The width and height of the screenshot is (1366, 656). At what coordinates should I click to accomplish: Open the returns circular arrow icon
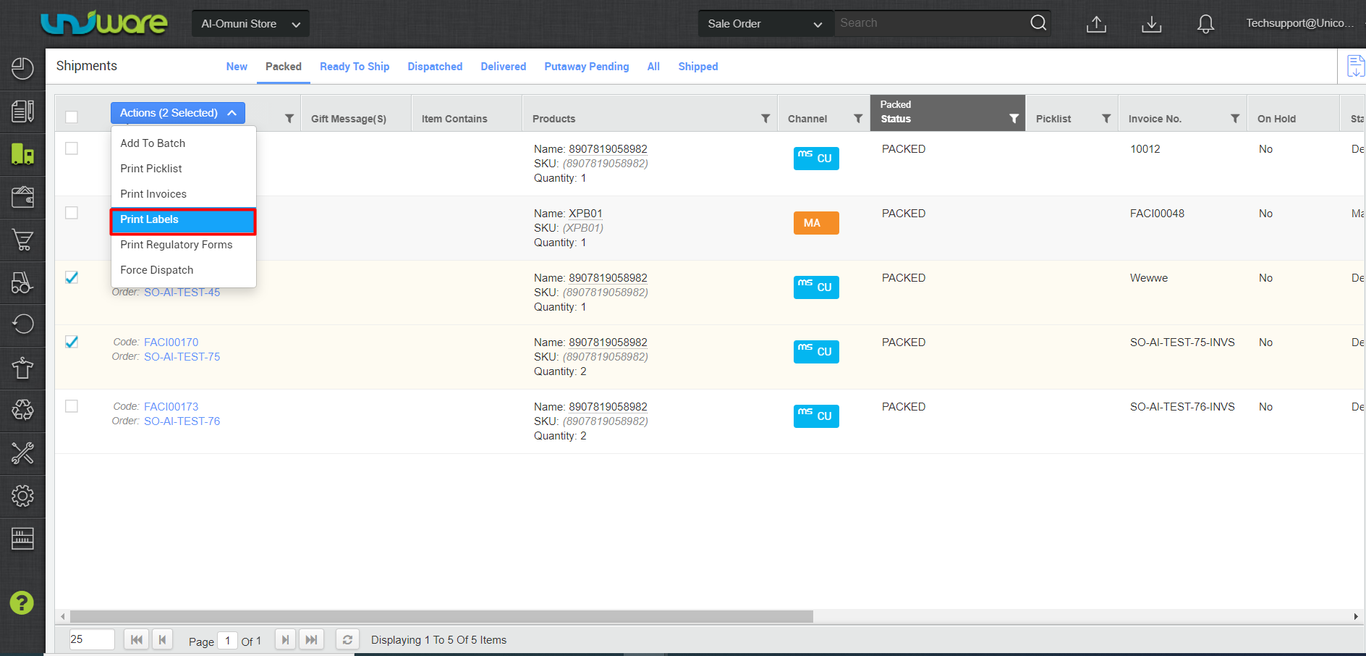22,324
